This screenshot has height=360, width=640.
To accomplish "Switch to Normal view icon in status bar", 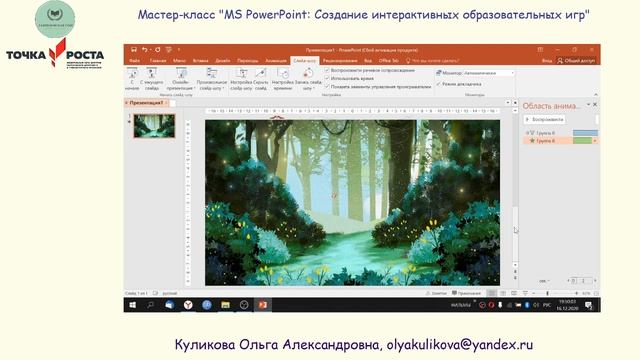I will (x=492, y=293).
